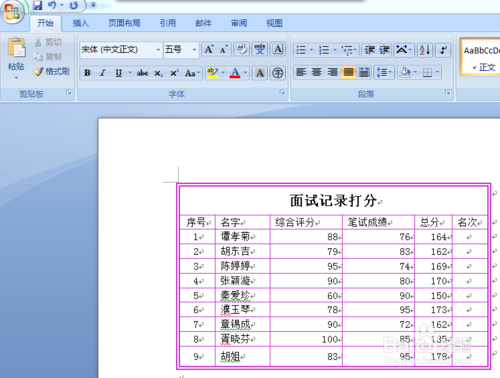Viewport: 500px width, 378px height.
Task: Apply red font color
Action: (235, 73)
